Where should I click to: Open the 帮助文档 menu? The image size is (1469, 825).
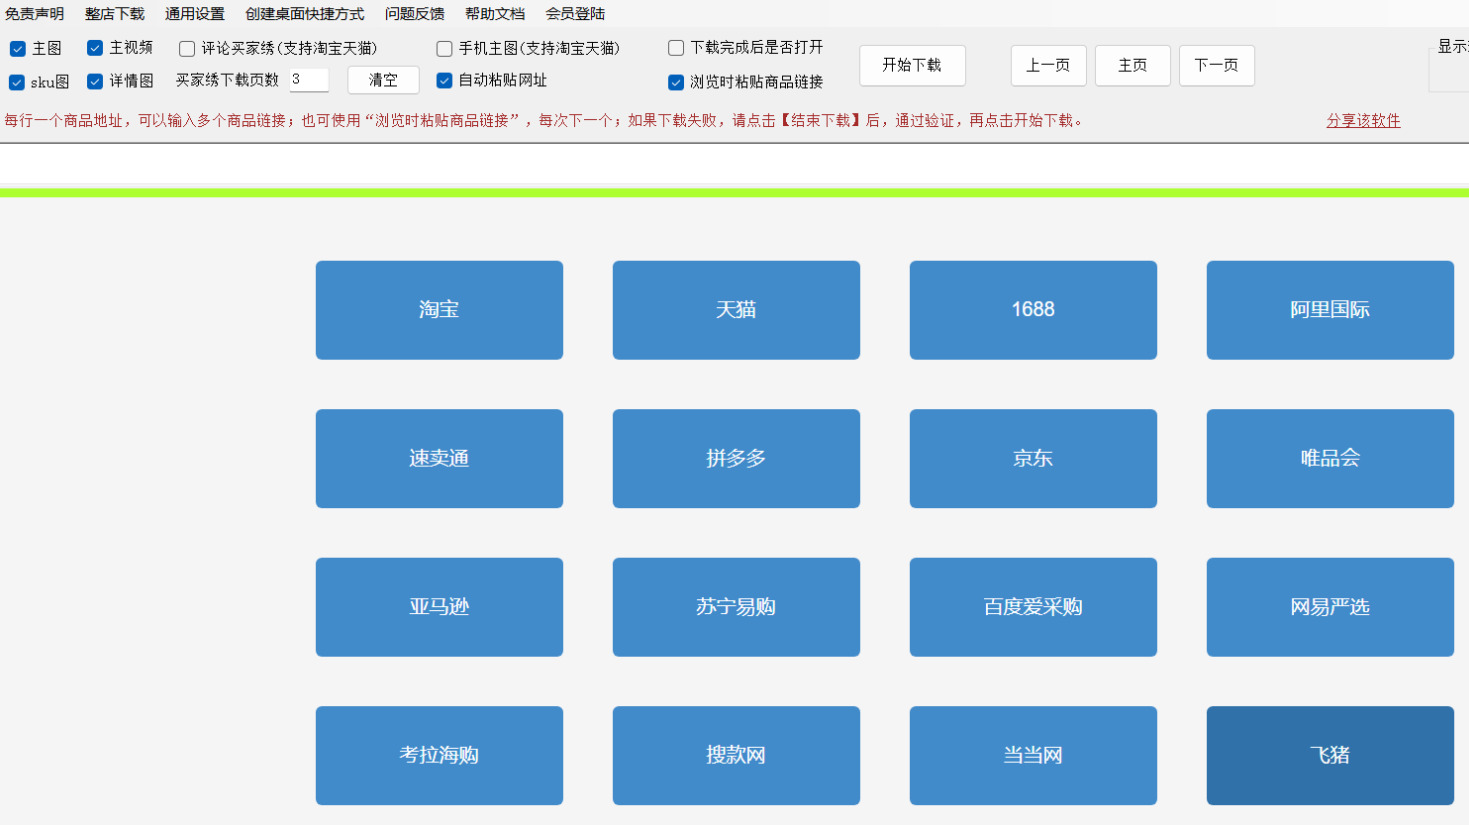495,14
